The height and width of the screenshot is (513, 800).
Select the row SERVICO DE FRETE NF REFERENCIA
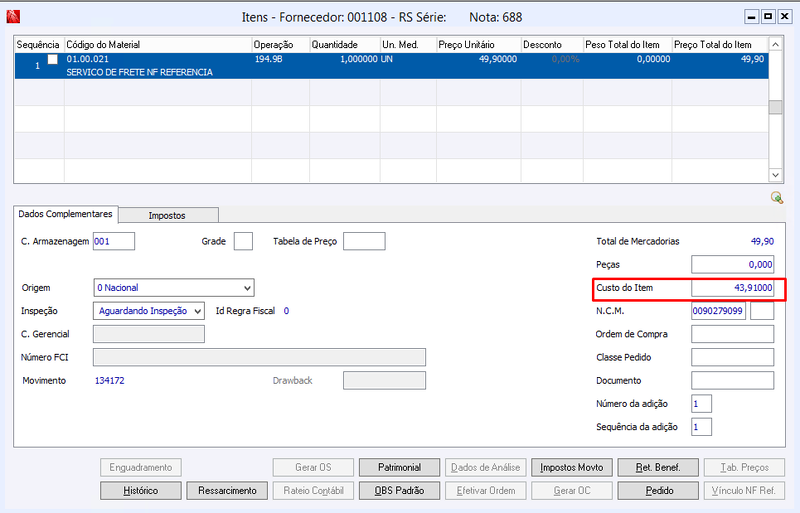point(391,66)
